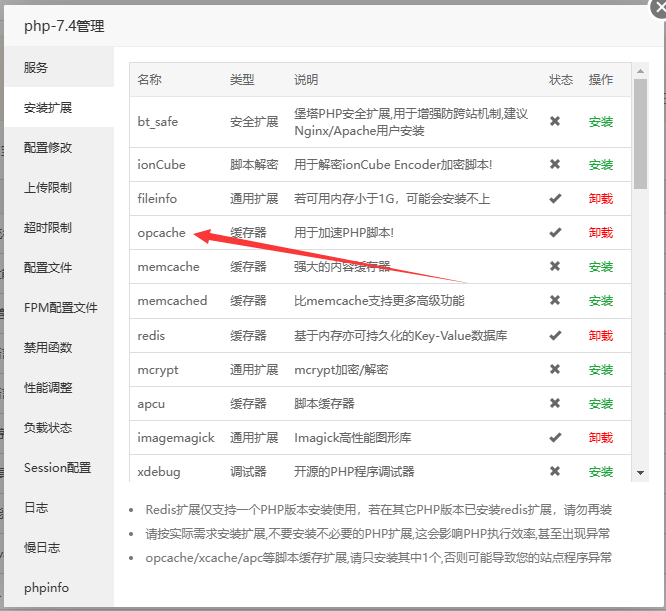Click the fileinfo extension name

pos(157,198)
